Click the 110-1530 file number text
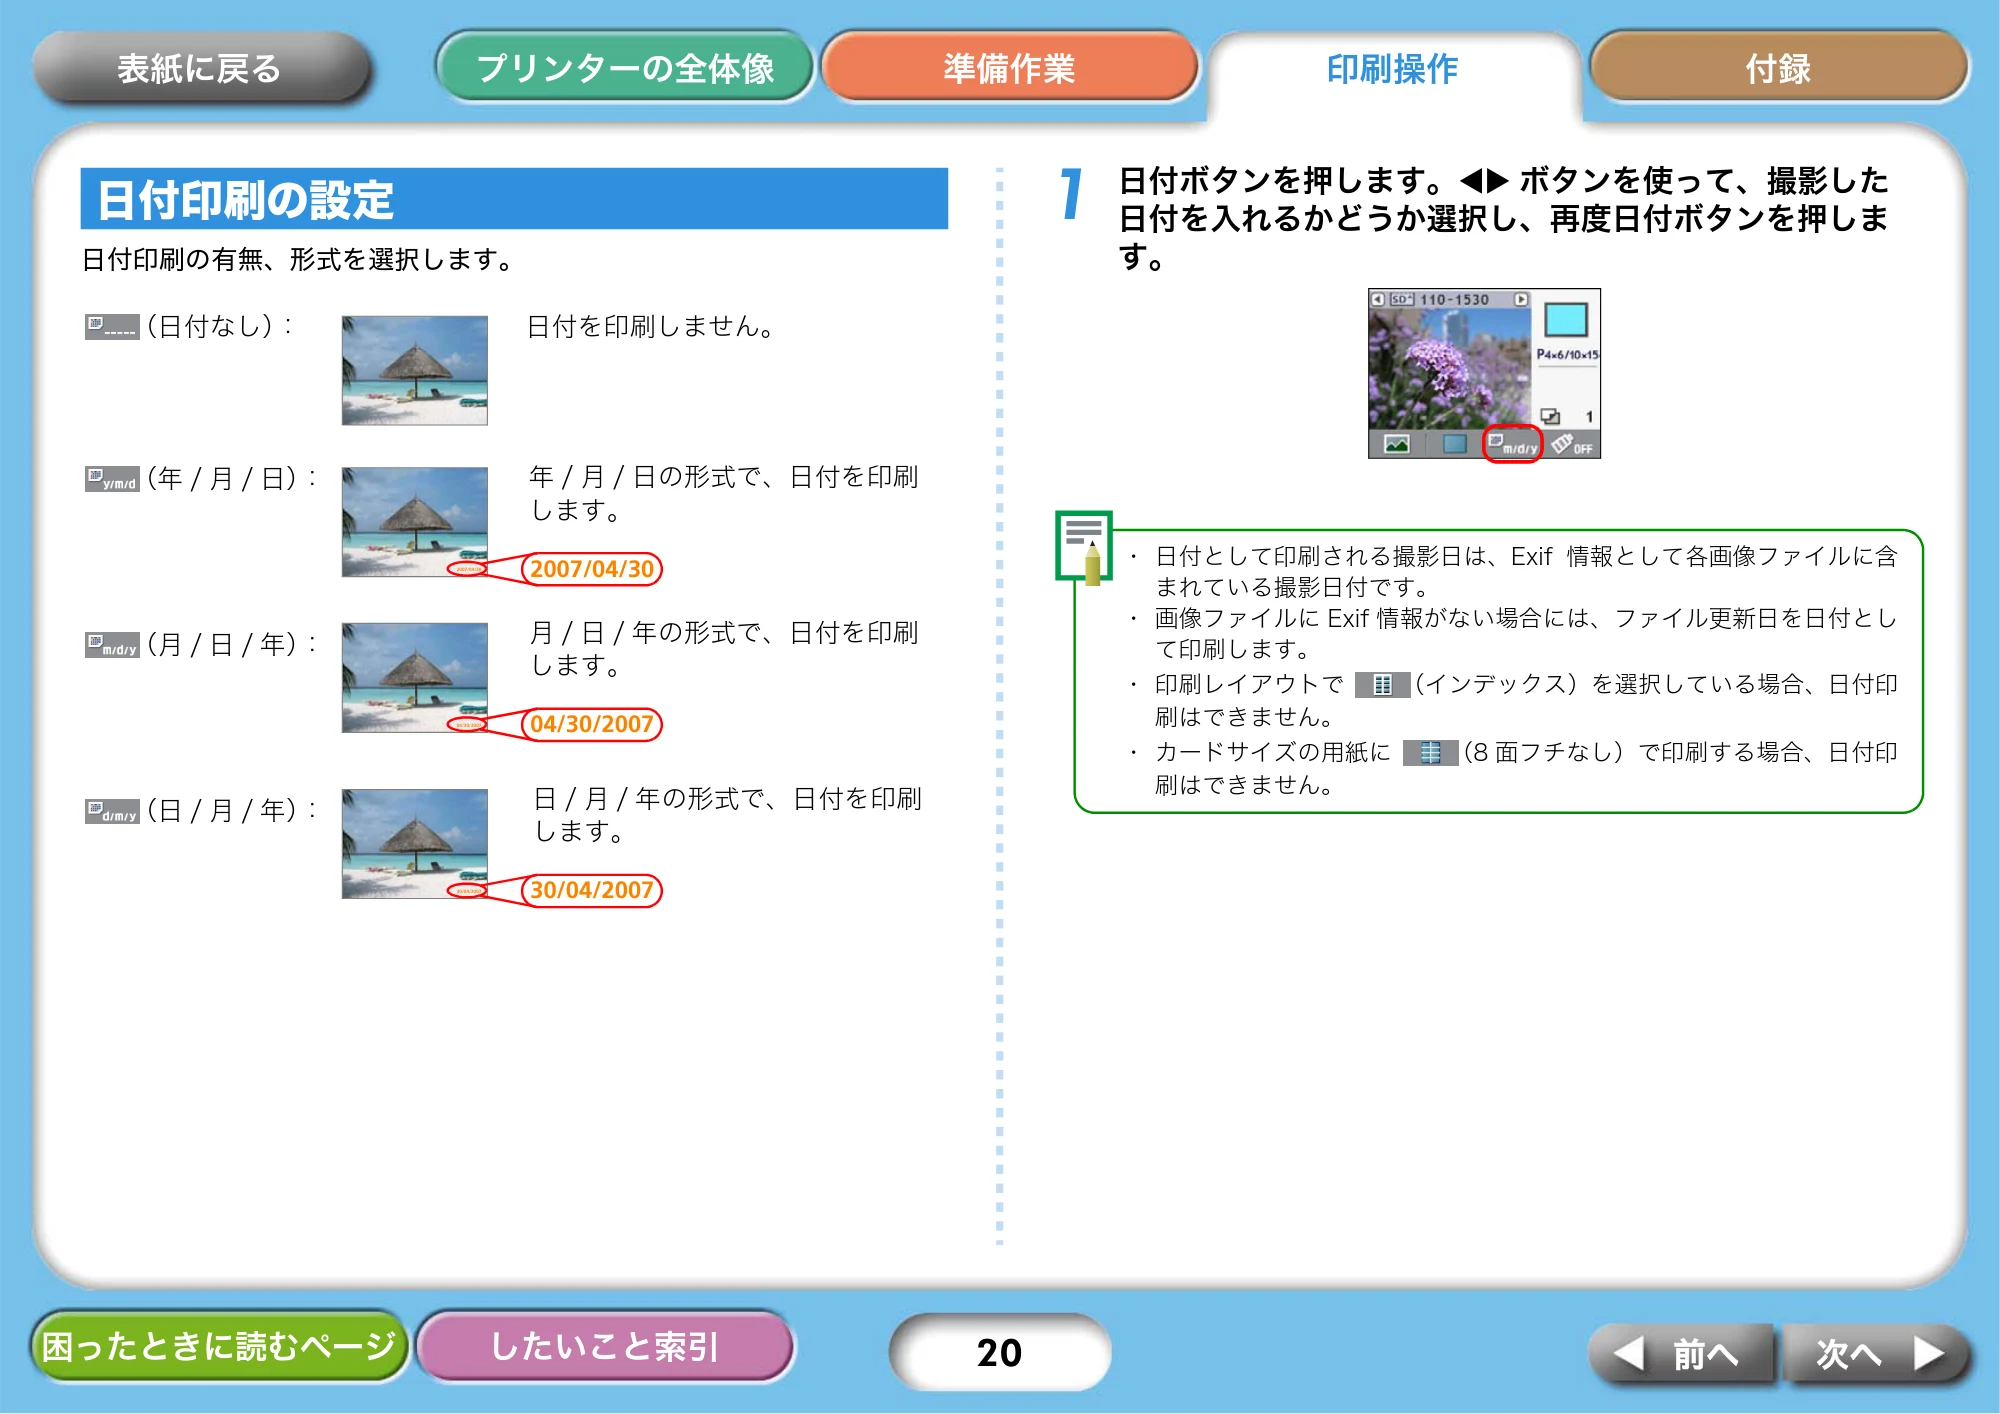The height and width of the screenshot is (1414, 2000). [x=1455, y=299]
